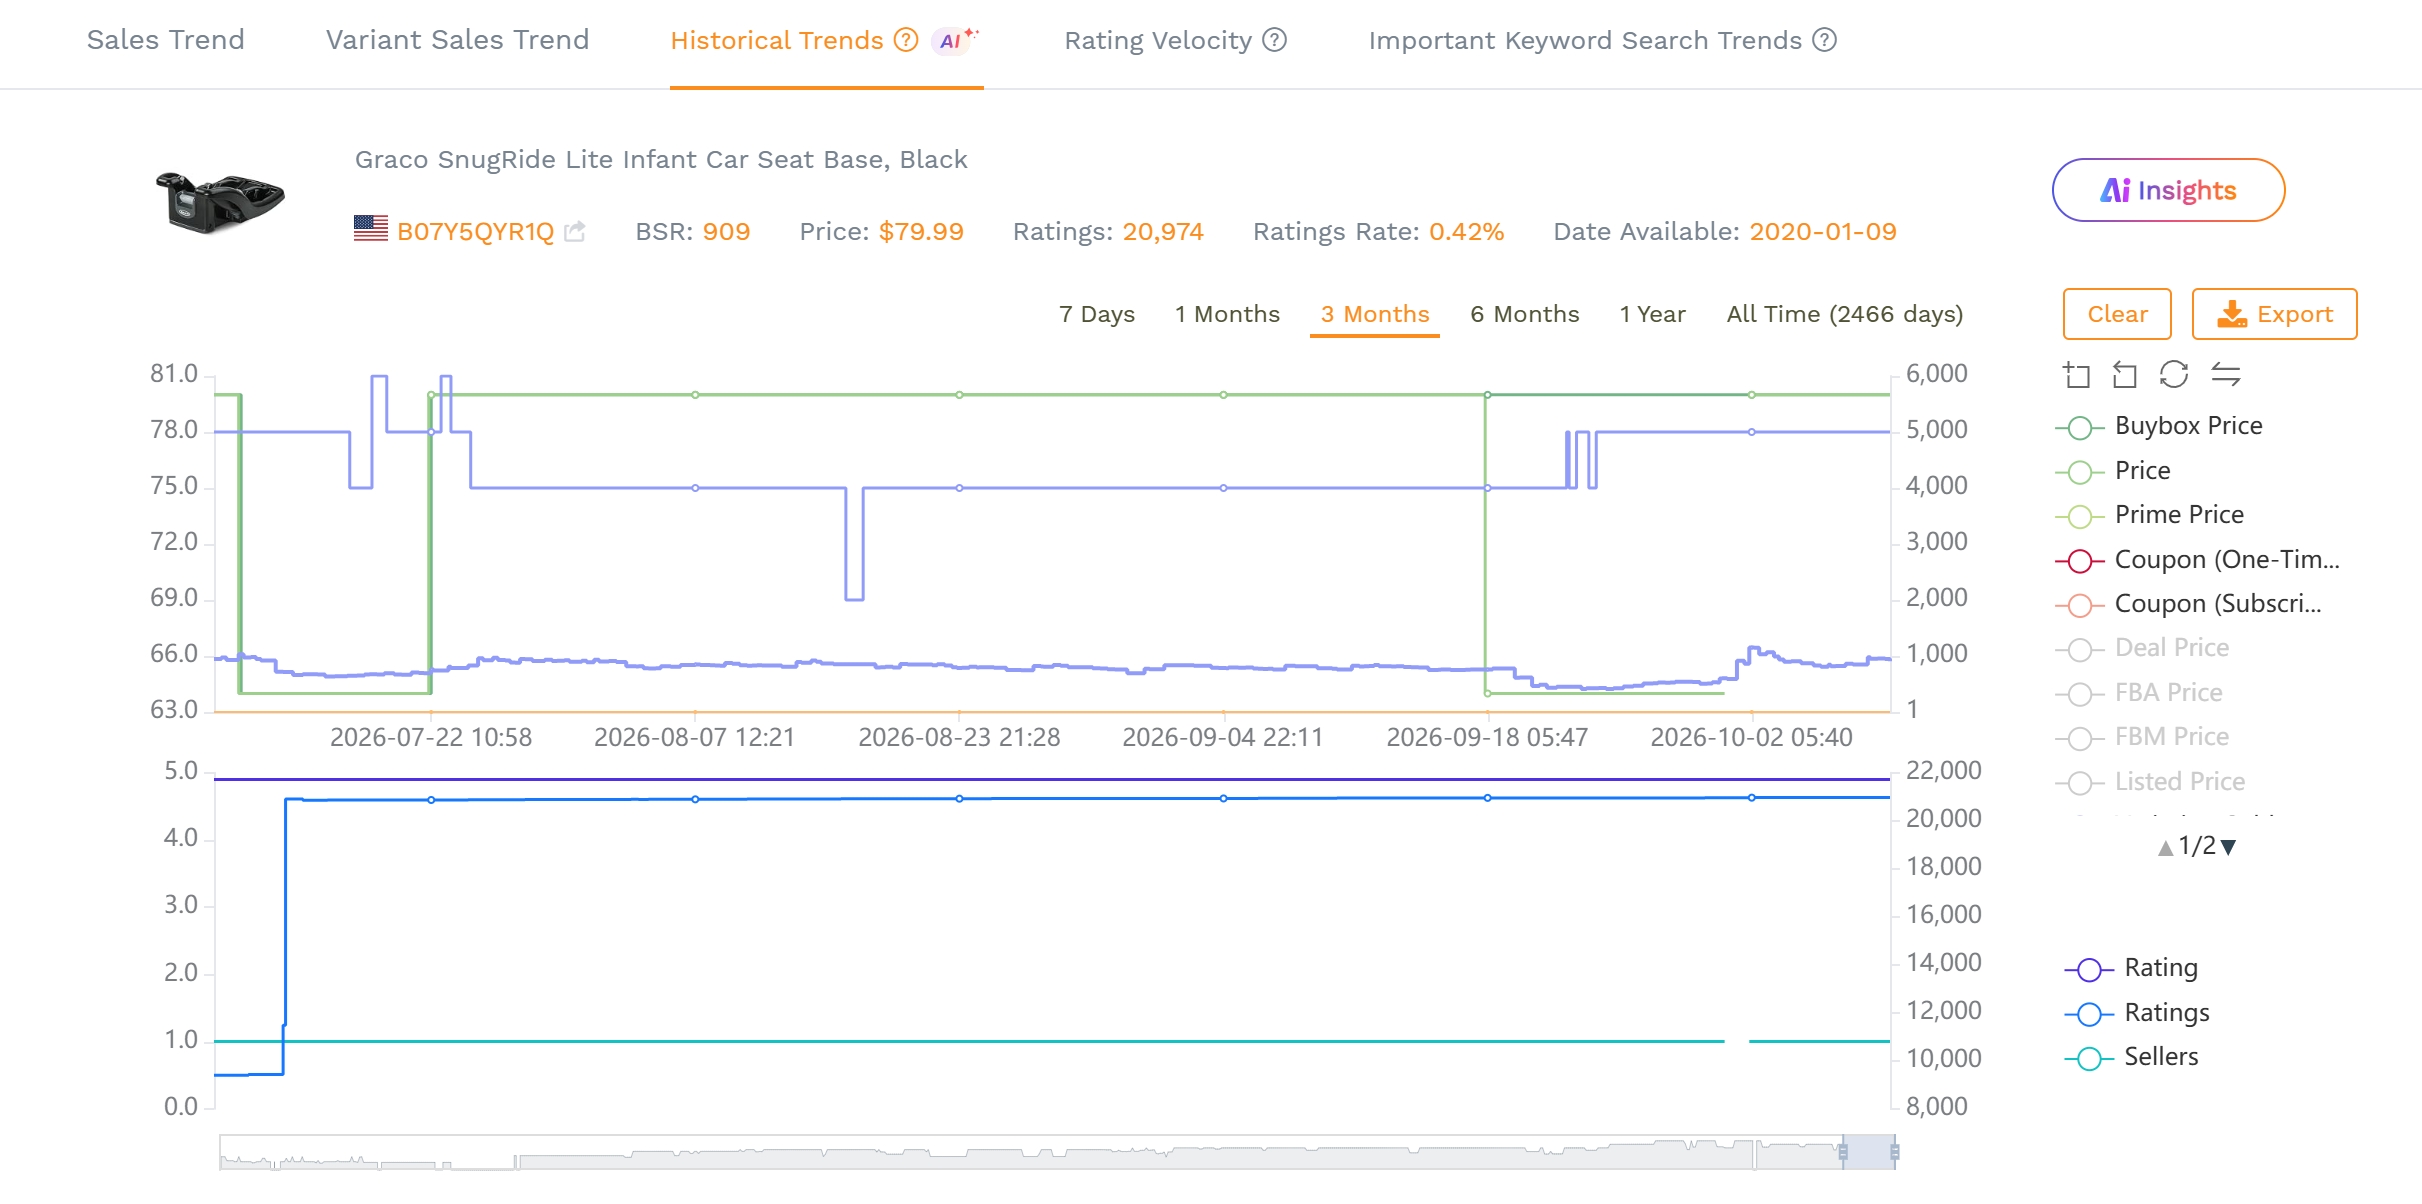
Task: Select the 7 Days range
Action: coord(1097,314)
